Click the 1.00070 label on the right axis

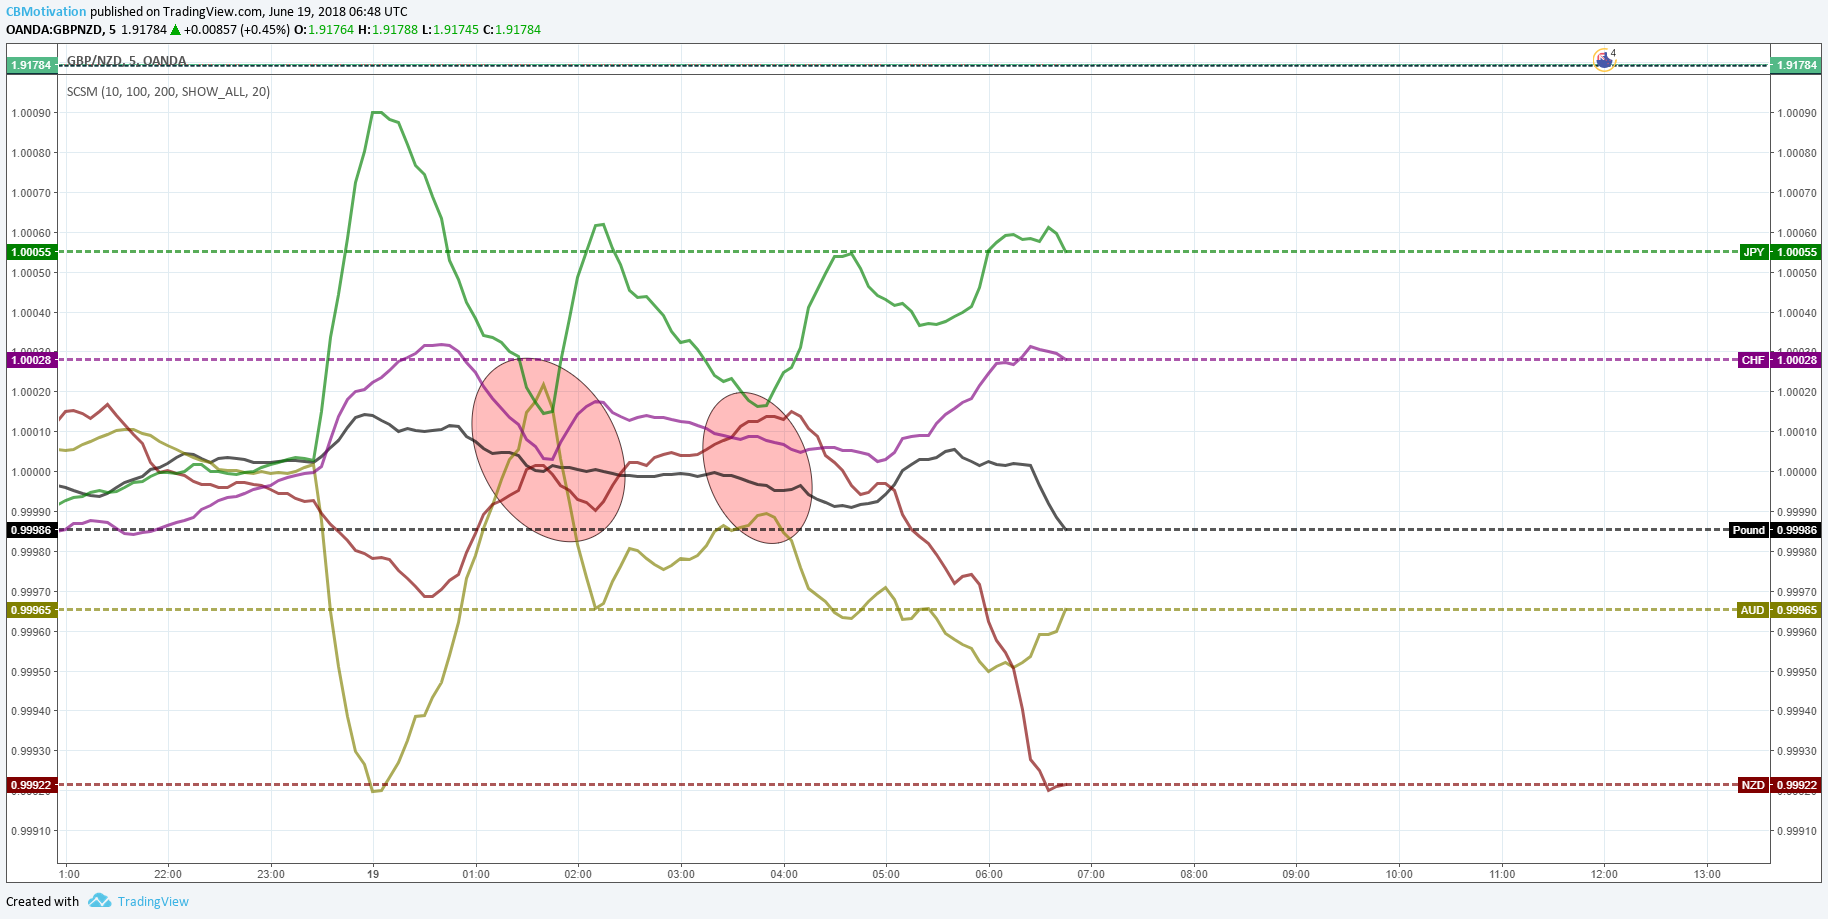(x=1797, y=193)
